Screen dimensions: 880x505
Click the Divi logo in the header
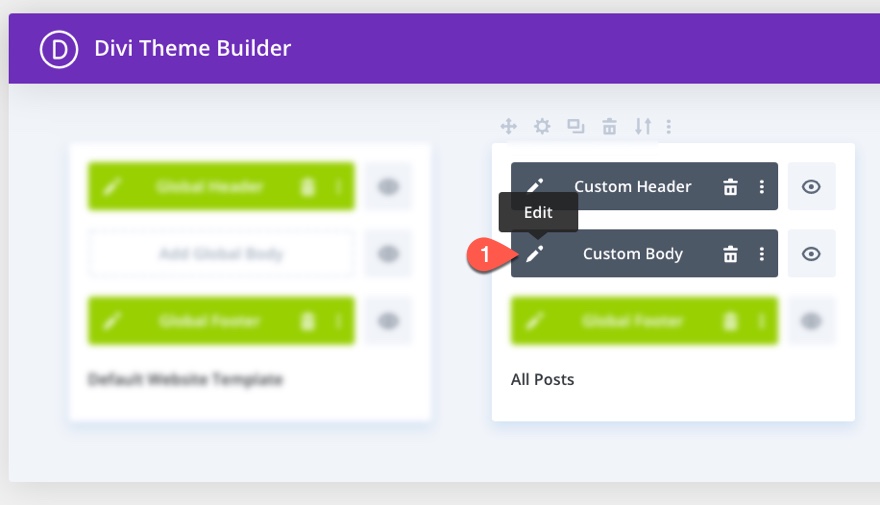[x=59, y=49]
